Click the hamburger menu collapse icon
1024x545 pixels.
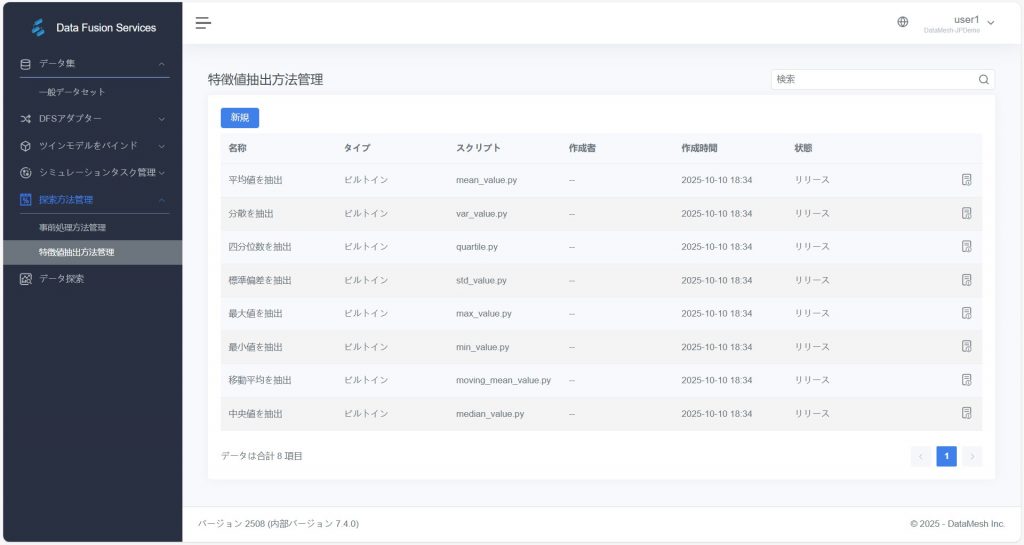click(x=203, y=22)
